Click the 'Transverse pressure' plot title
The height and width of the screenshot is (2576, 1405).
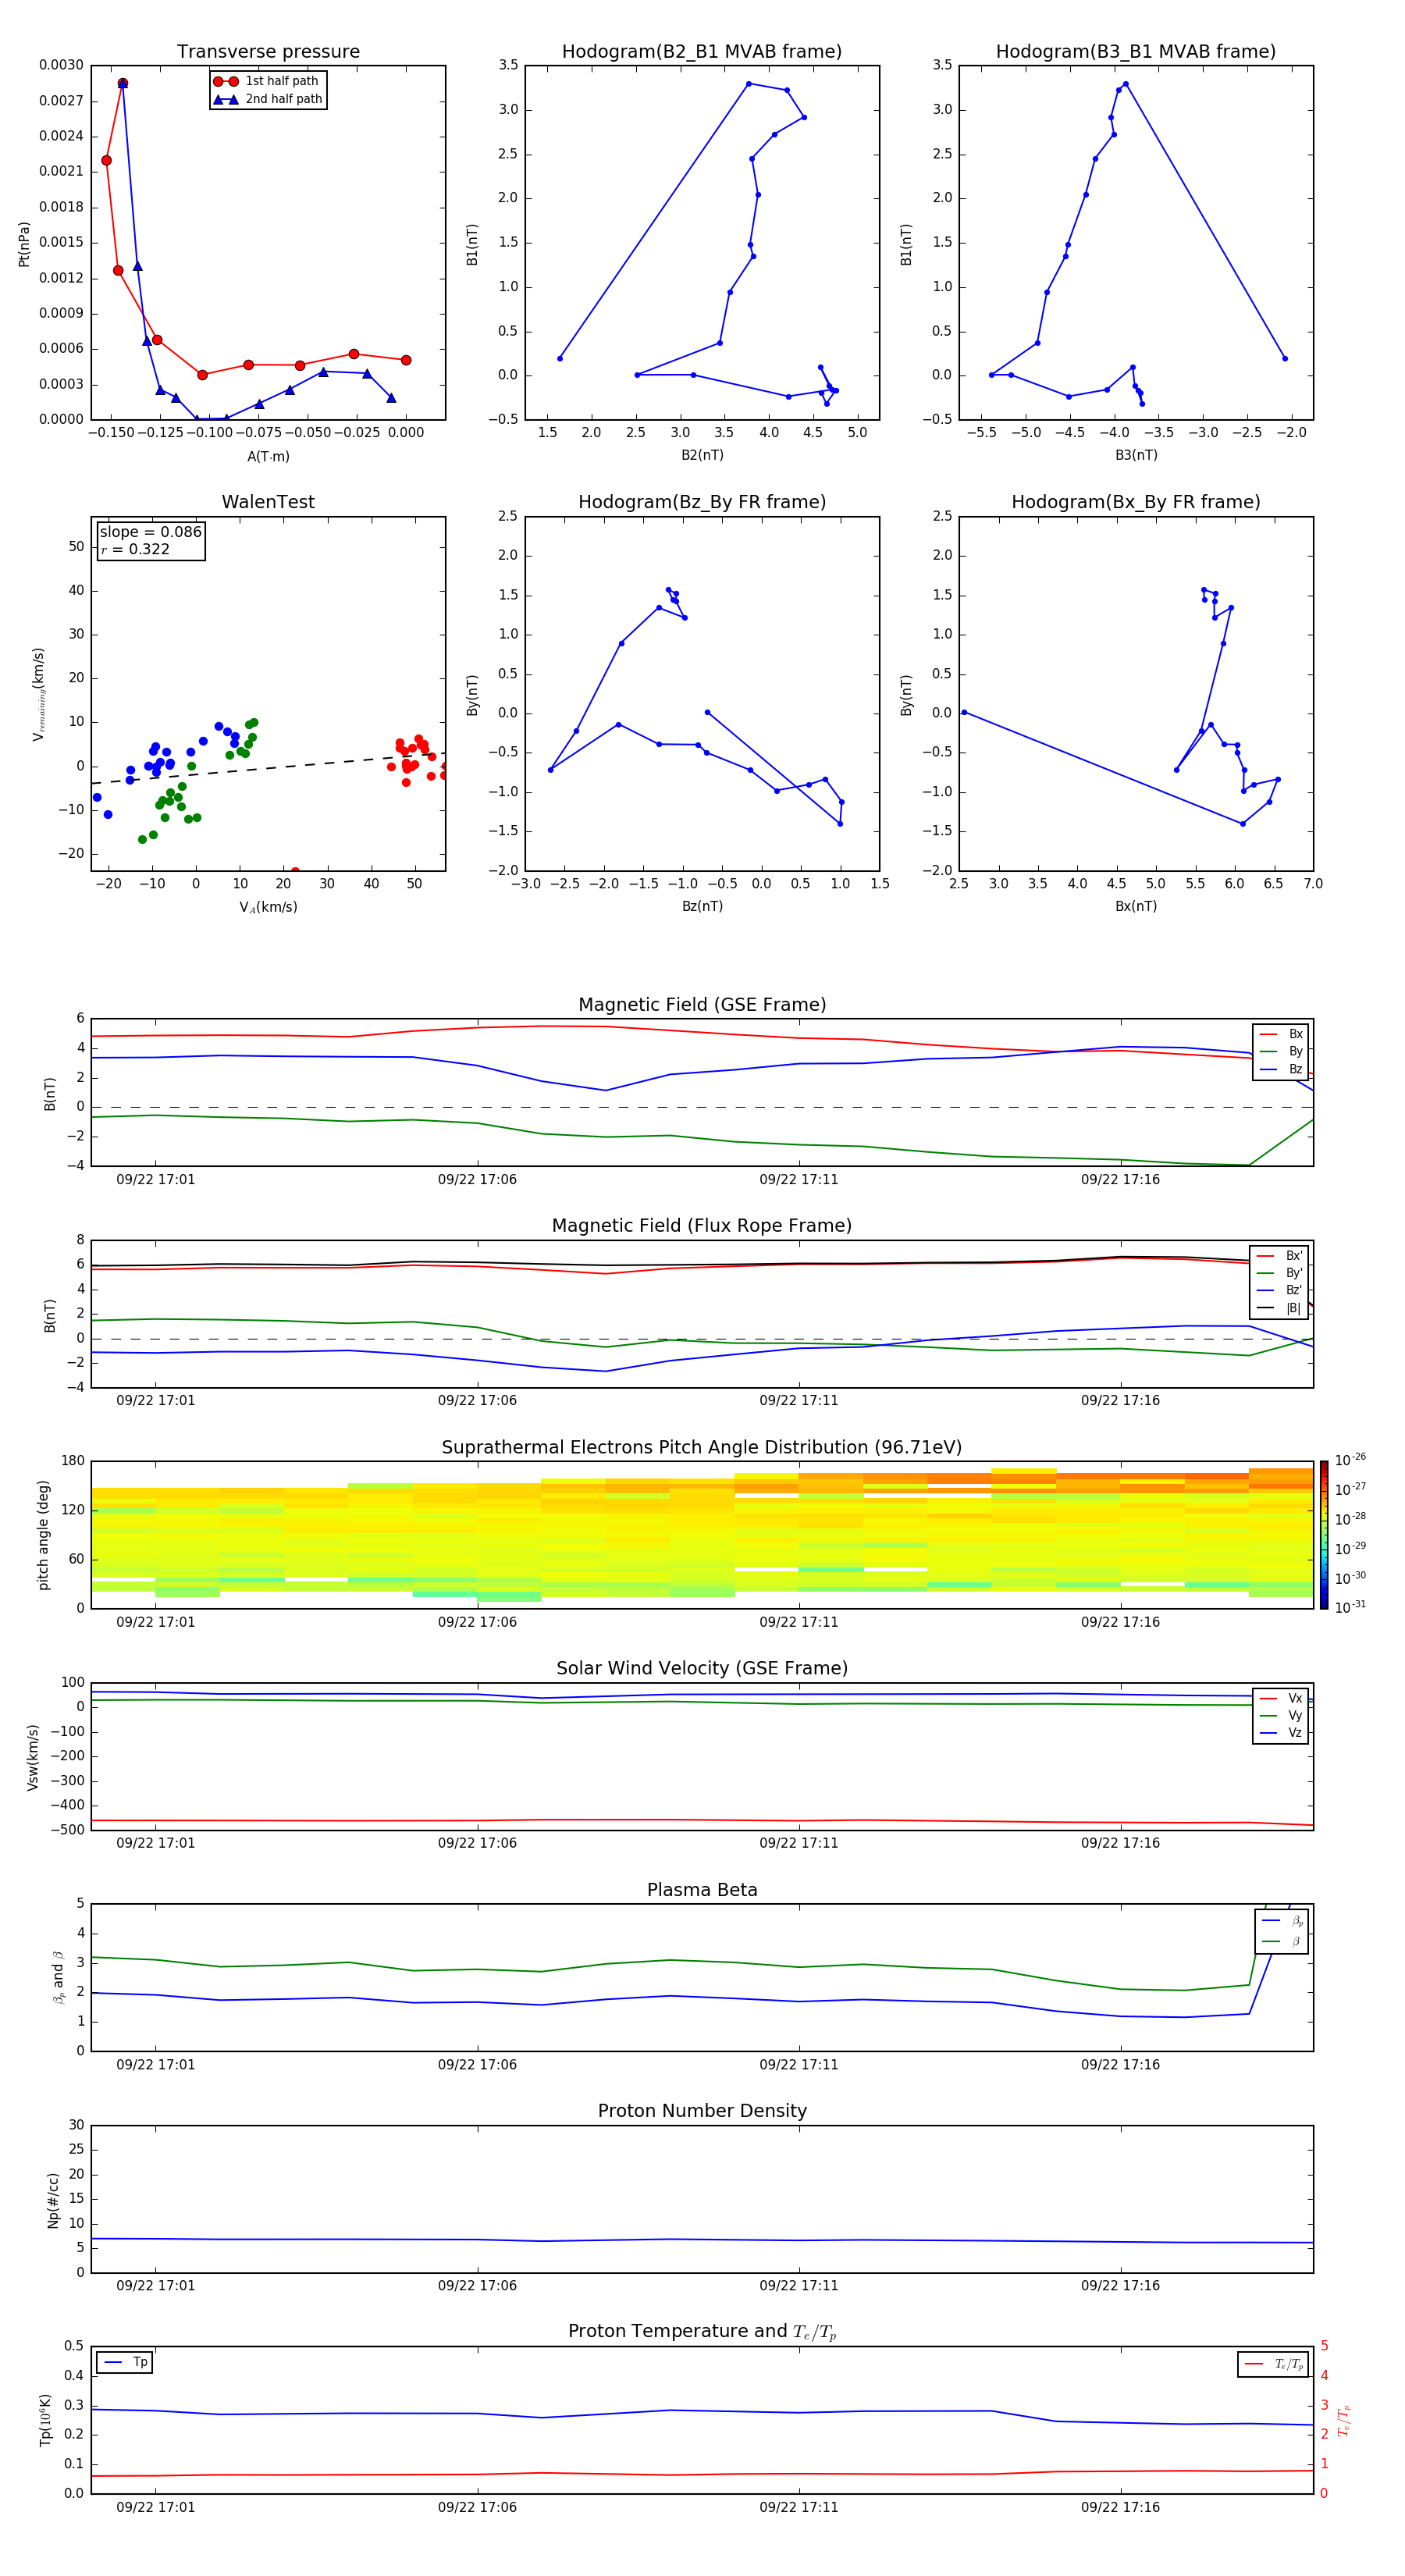(268, 52)
